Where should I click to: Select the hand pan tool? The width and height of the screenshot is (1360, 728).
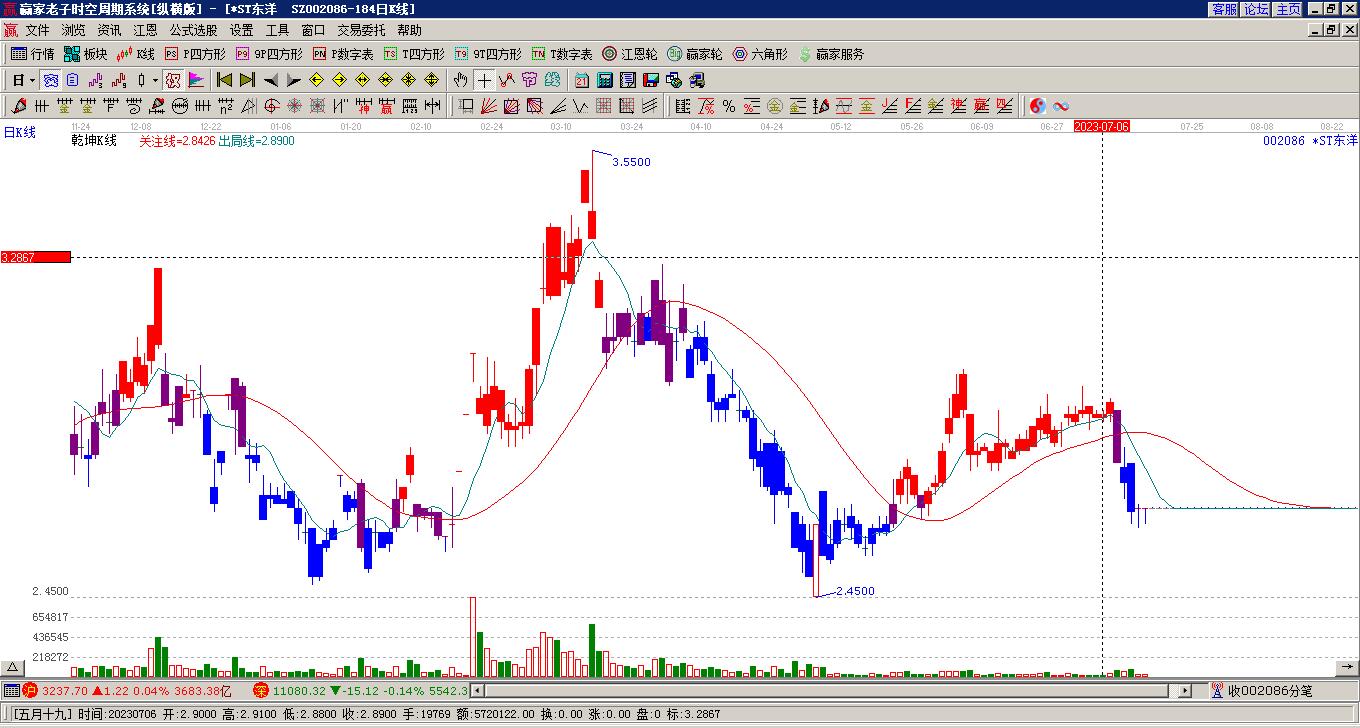pos(460,80)
